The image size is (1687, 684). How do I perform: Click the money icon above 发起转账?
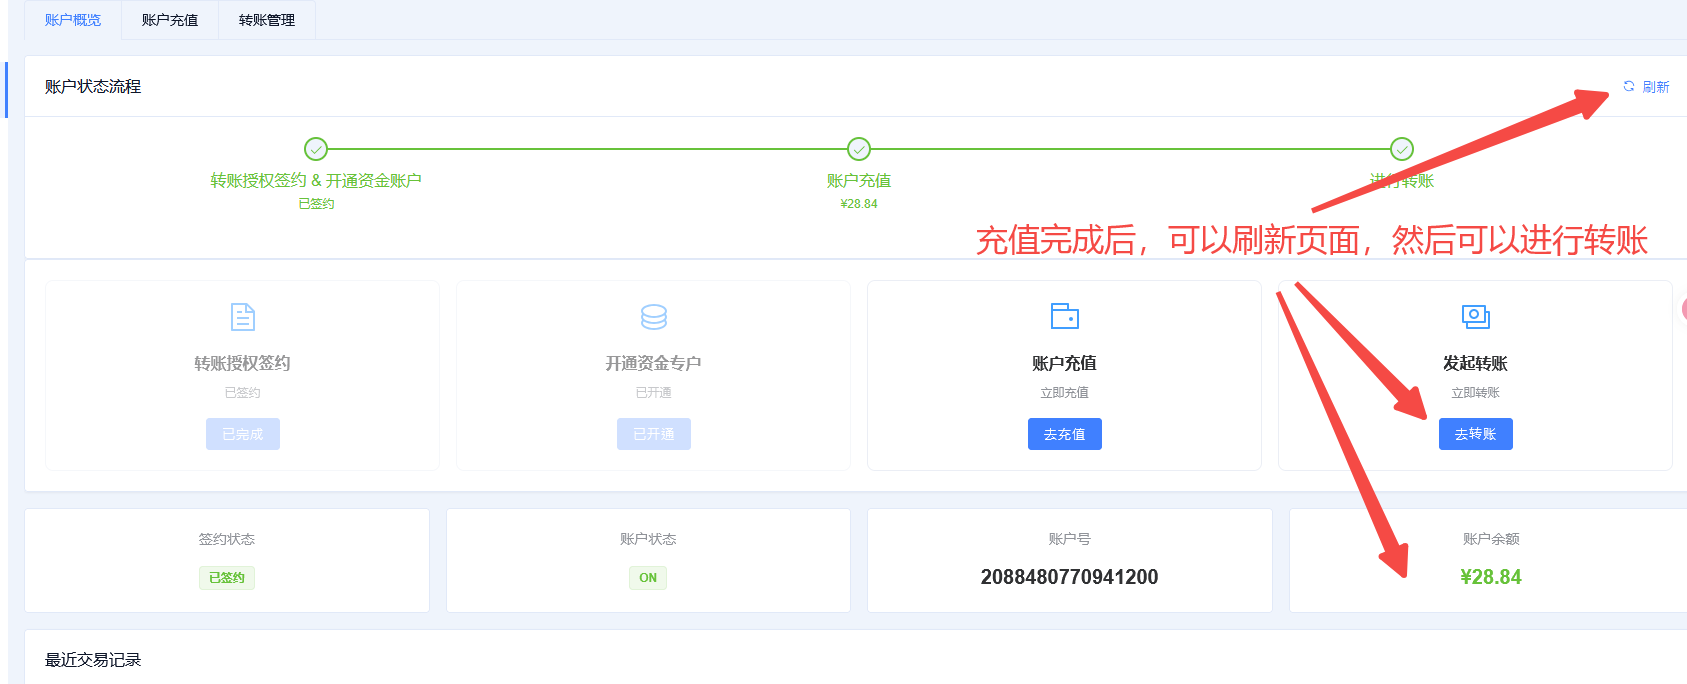point(1475,317)
